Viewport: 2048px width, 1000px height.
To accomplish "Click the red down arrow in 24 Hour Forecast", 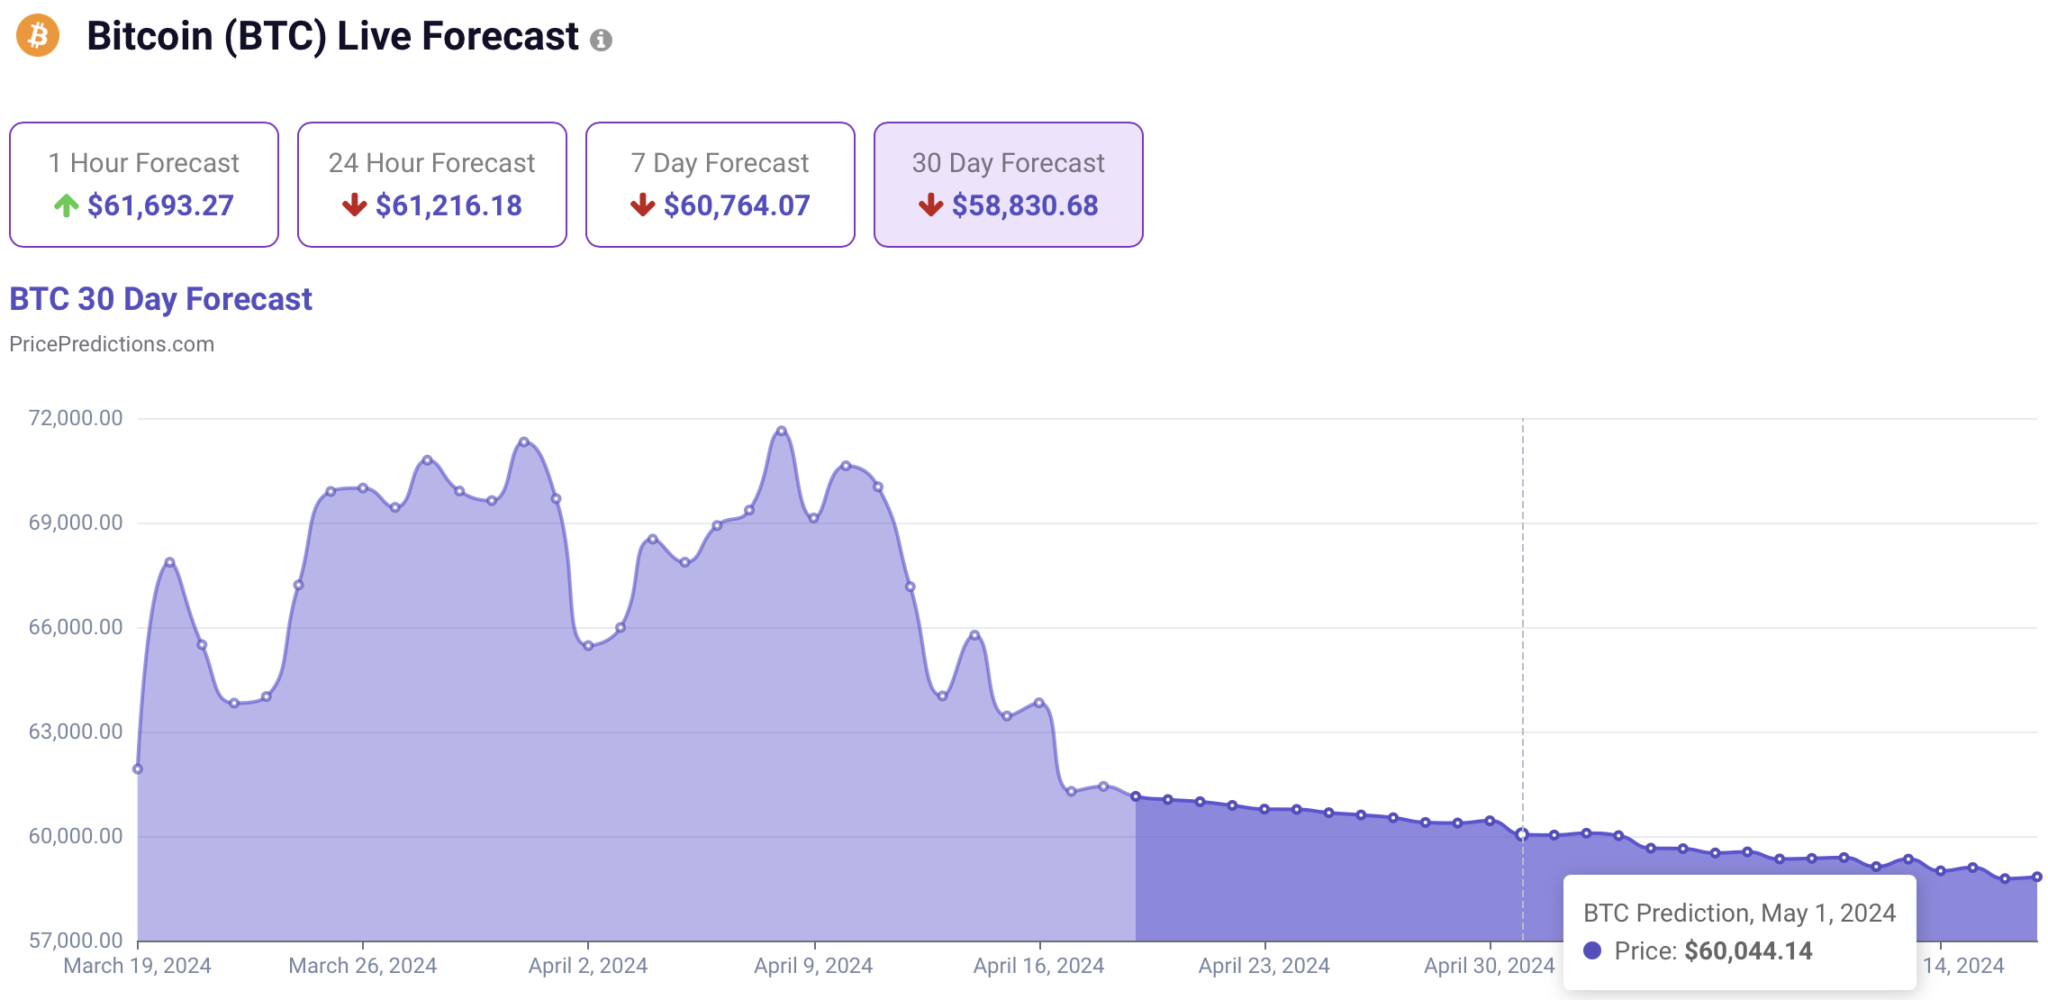I will click(x=354, y=206).
